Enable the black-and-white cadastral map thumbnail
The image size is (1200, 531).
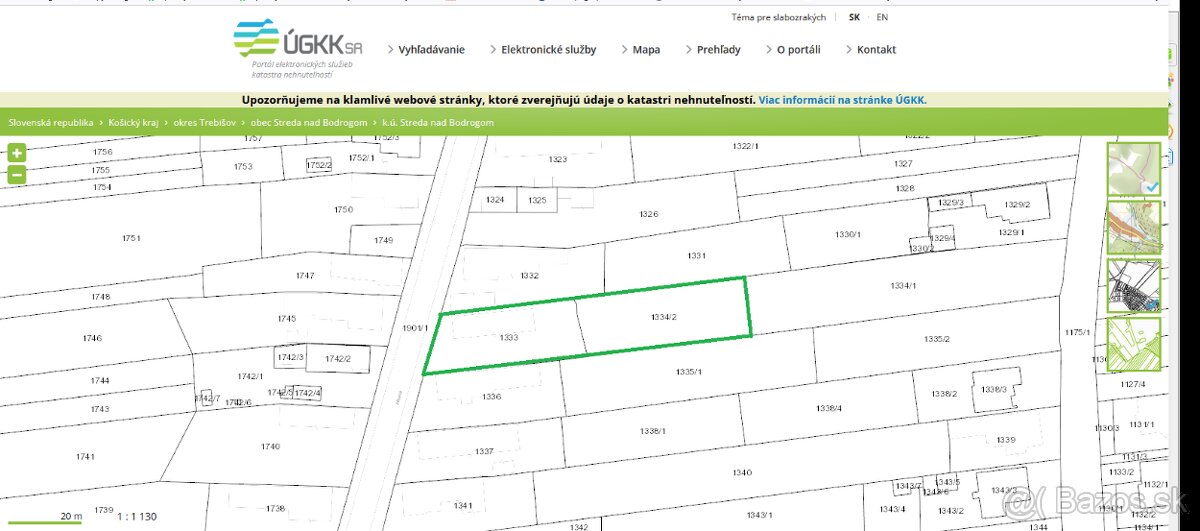click(x=1133, y=286)
